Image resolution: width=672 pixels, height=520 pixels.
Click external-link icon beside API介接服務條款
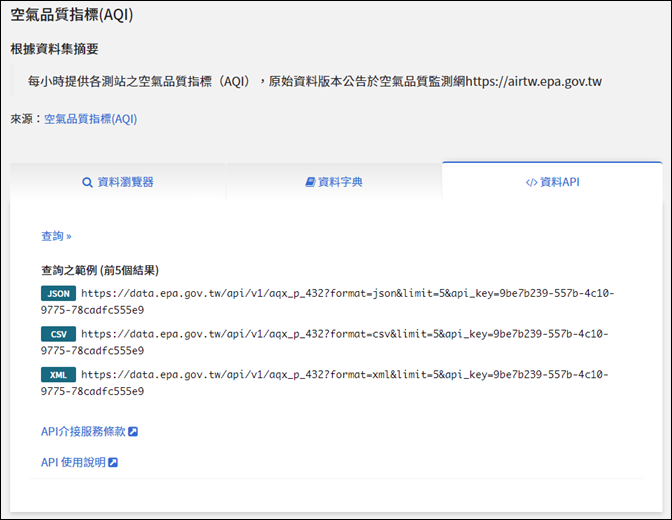click(x=133, y=432)
